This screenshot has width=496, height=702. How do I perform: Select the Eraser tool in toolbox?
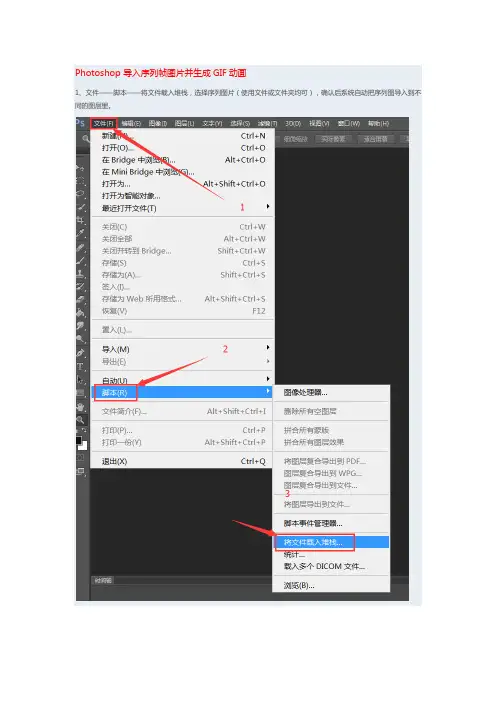click(81, 300)
